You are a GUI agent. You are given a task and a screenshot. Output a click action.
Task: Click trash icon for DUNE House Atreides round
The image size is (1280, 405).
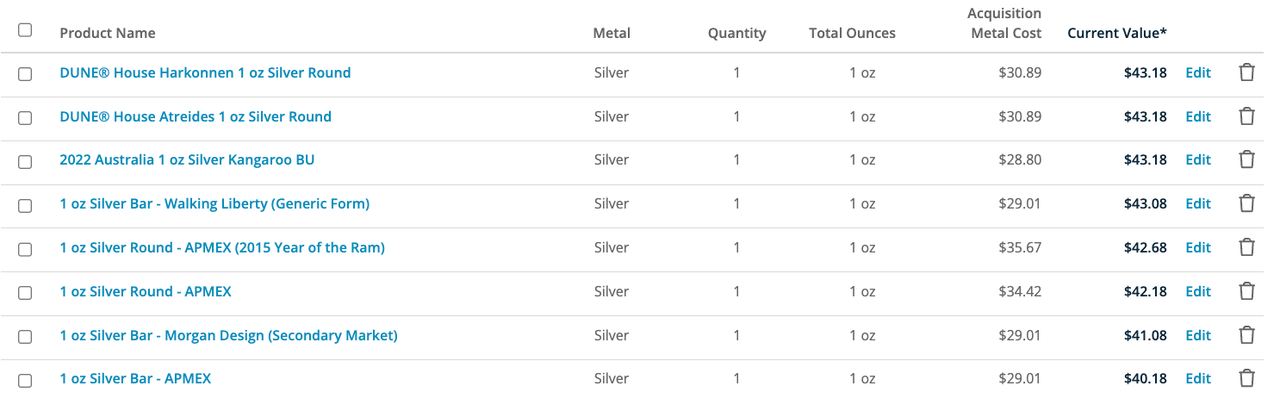1247,116
